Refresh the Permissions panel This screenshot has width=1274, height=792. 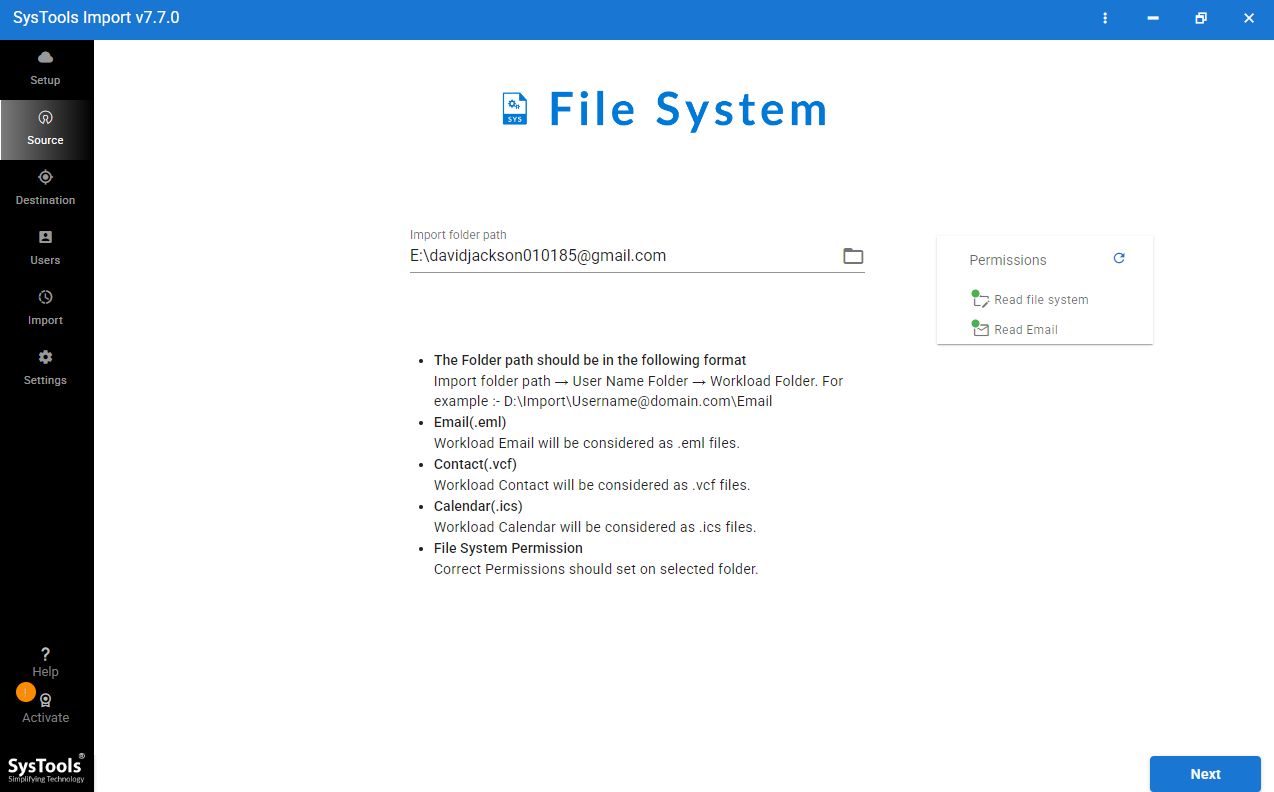(1118, 258)
